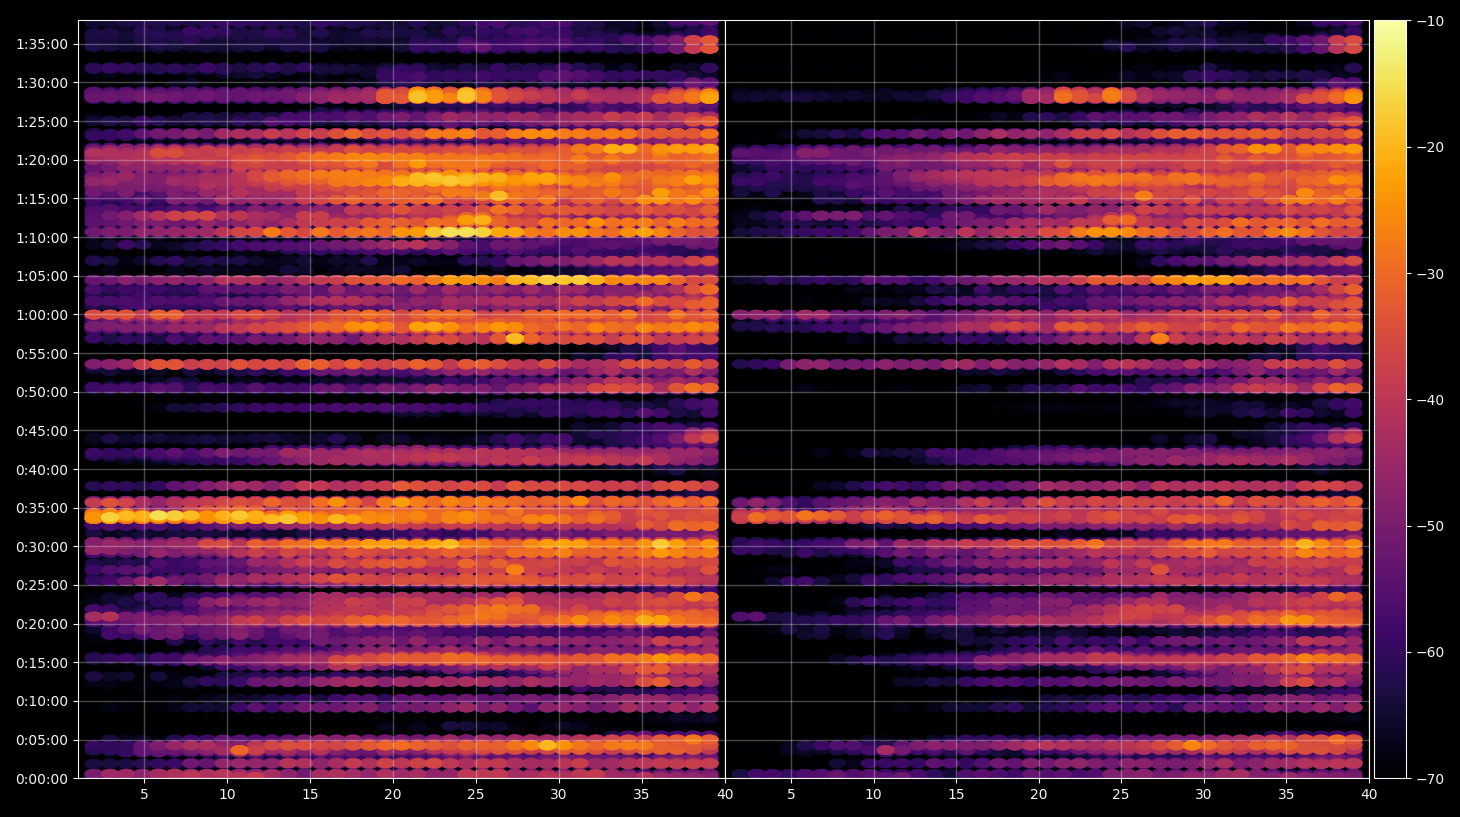
Task: Click the −70 colorbar tick label
Action: point(1430,779)
